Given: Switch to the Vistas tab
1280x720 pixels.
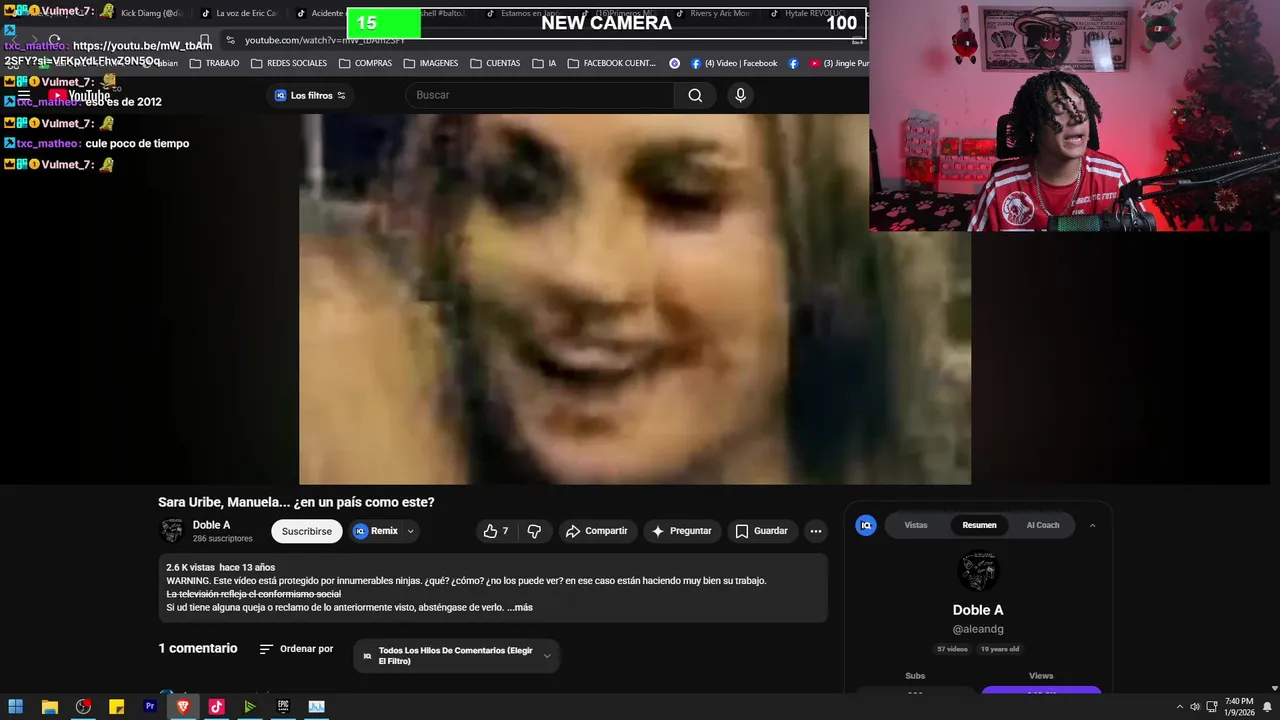Looking at the screenshot, I should (916, 525).
